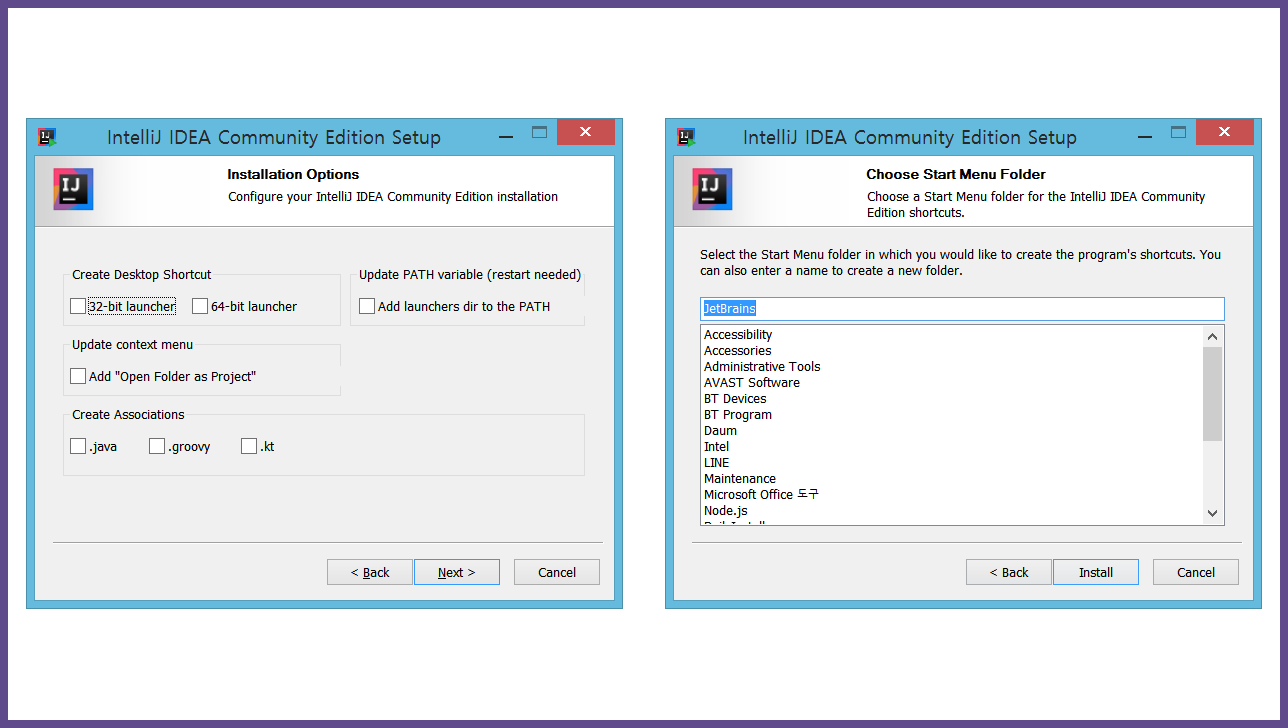This screenshot has width=1288, height=728.
Task: Minimize the Installation Options window
Action: click(x=508, y=134)
